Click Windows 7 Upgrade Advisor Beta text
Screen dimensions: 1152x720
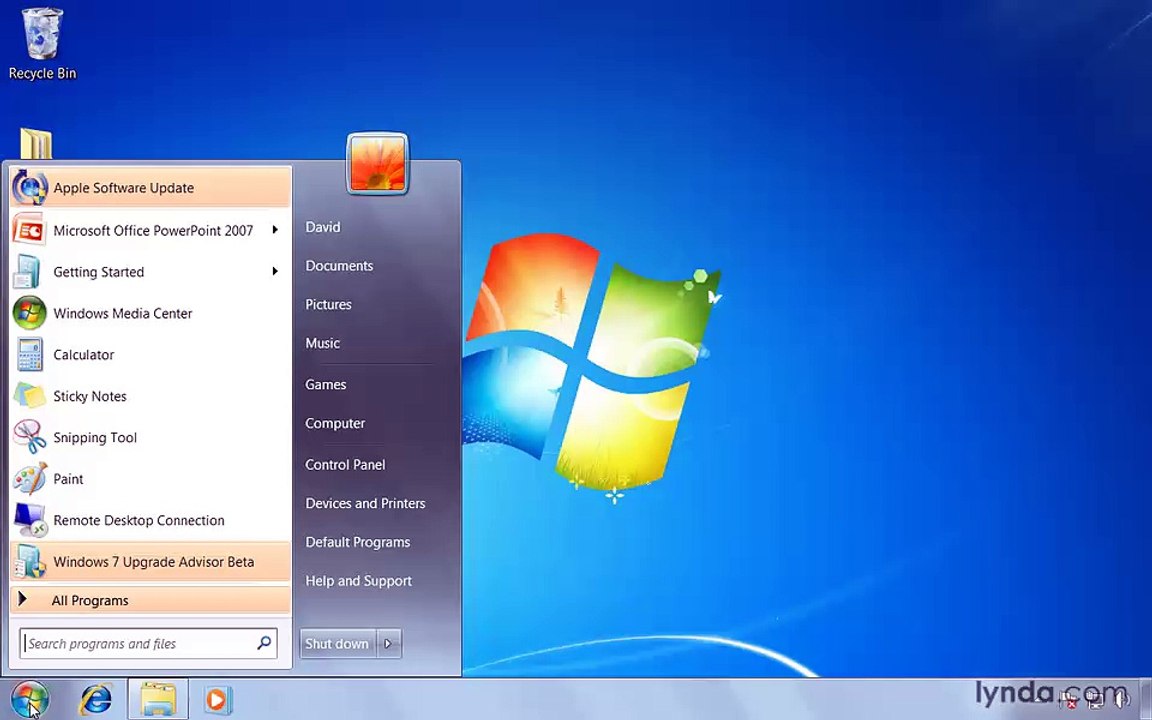pos(154,562)
